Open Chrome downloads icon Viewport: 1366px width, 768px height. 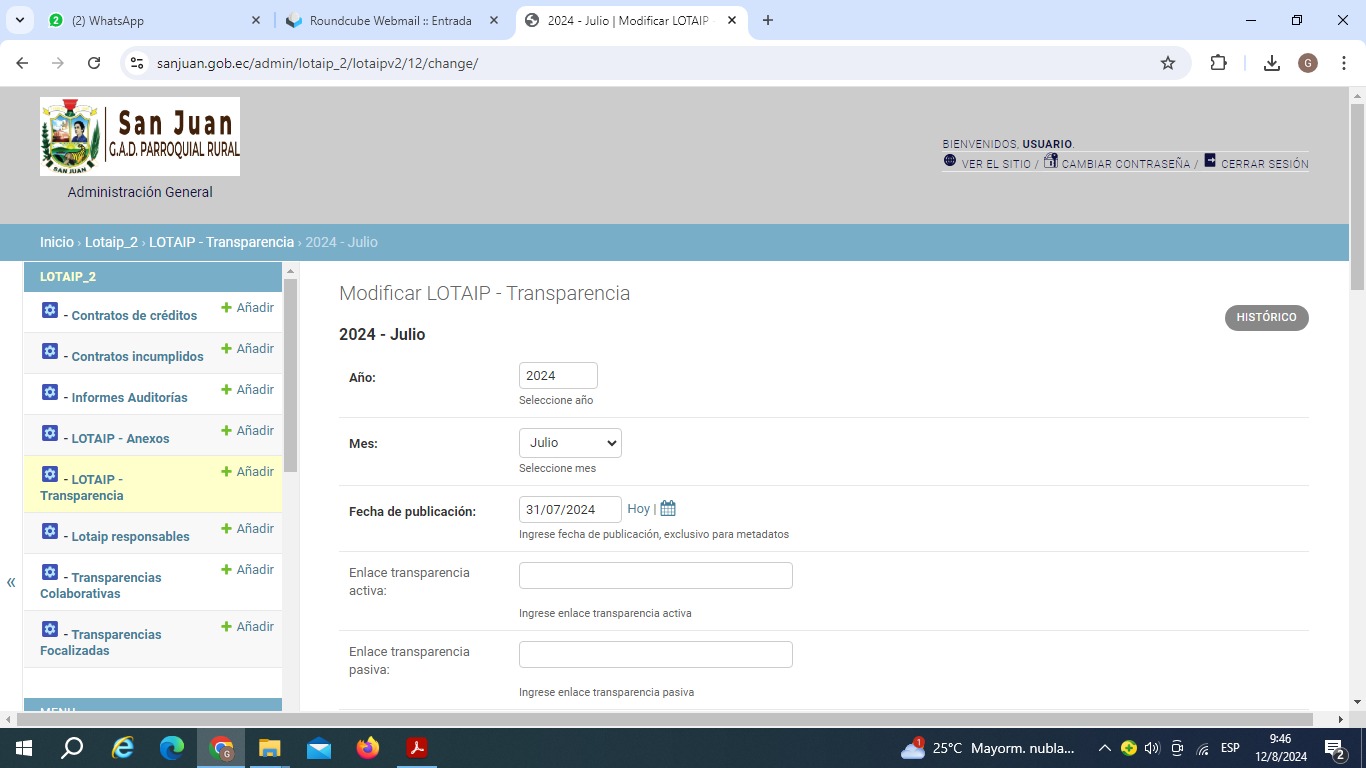1272,63
